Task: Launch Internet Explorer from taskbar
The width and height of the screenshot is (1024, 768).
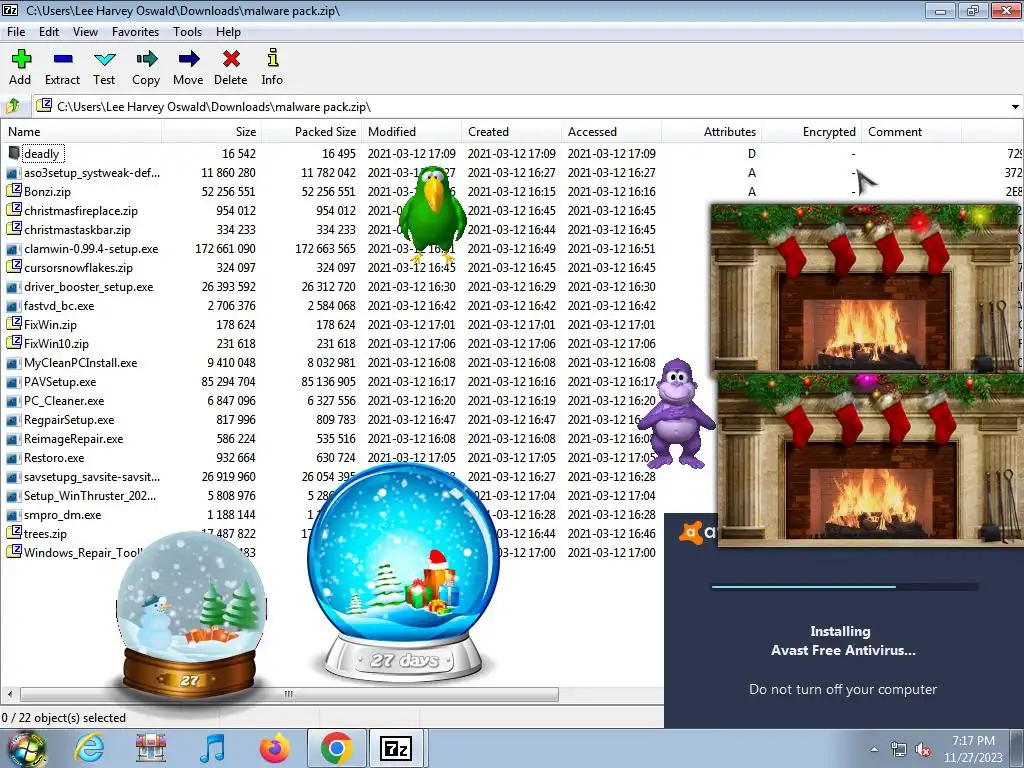Action: [89, 748]
